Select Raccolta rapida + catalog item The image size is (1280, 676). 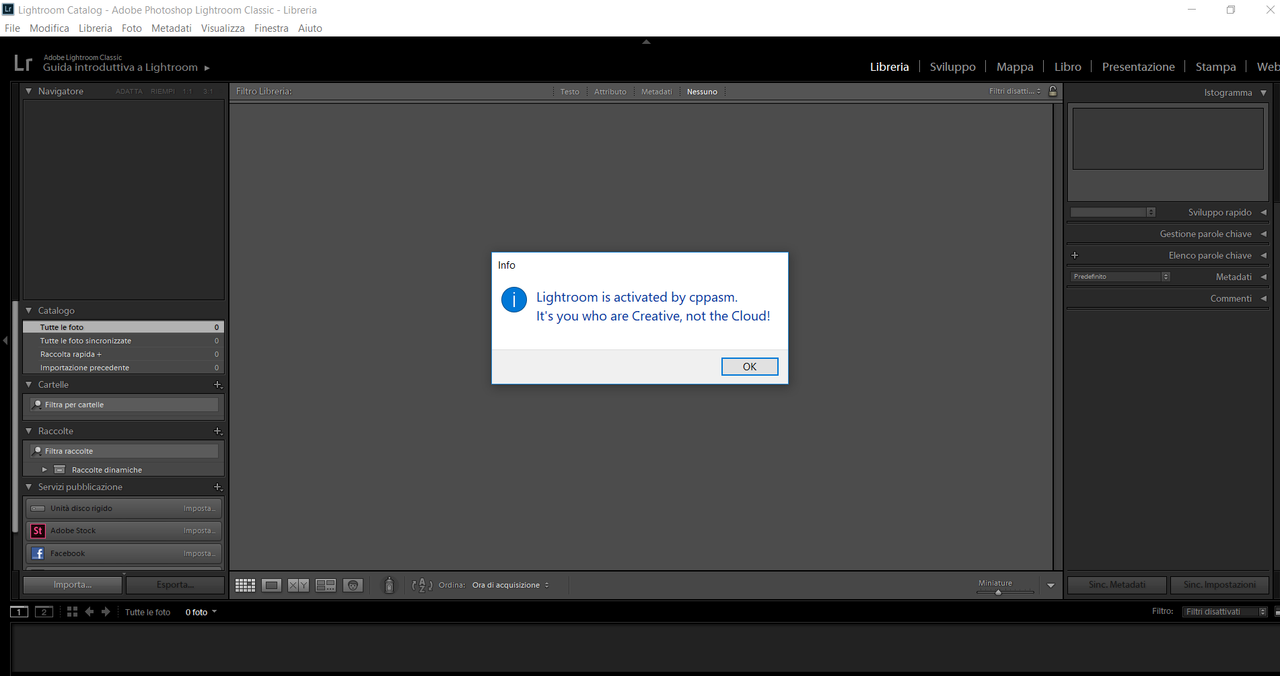pos(123,354)
